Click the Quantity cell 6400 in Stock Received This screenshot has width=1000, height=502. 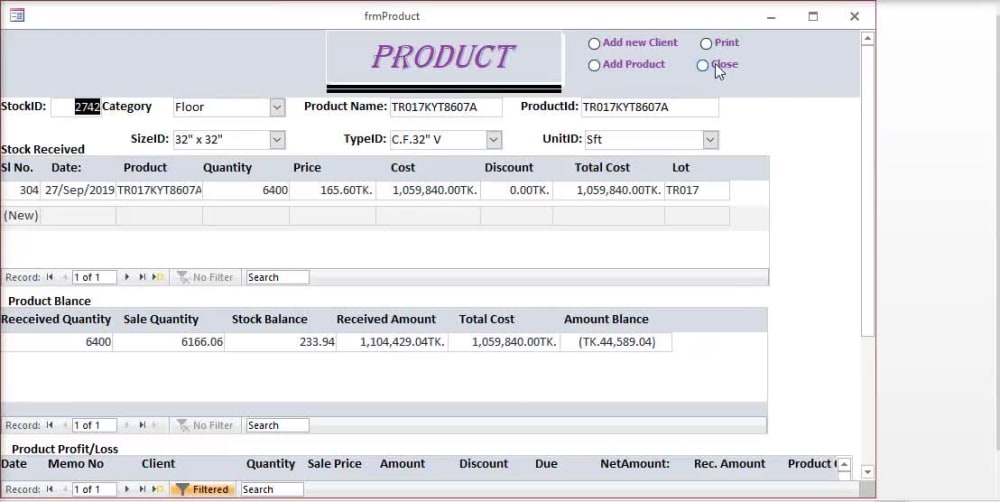pyautogui.click(x=246, y=190)
